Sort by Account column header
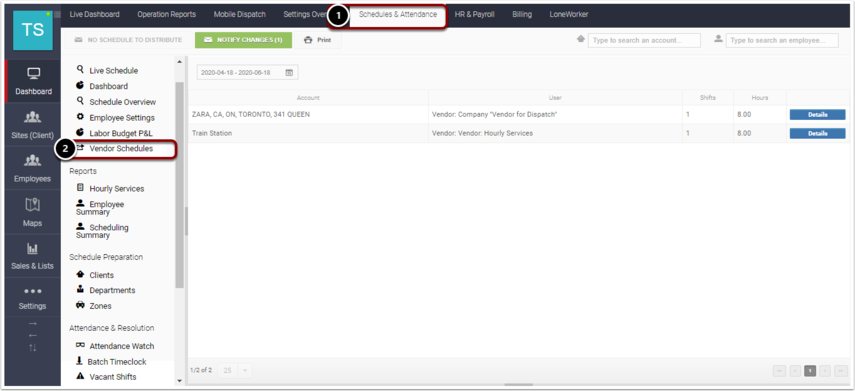 tap(308, 98)
